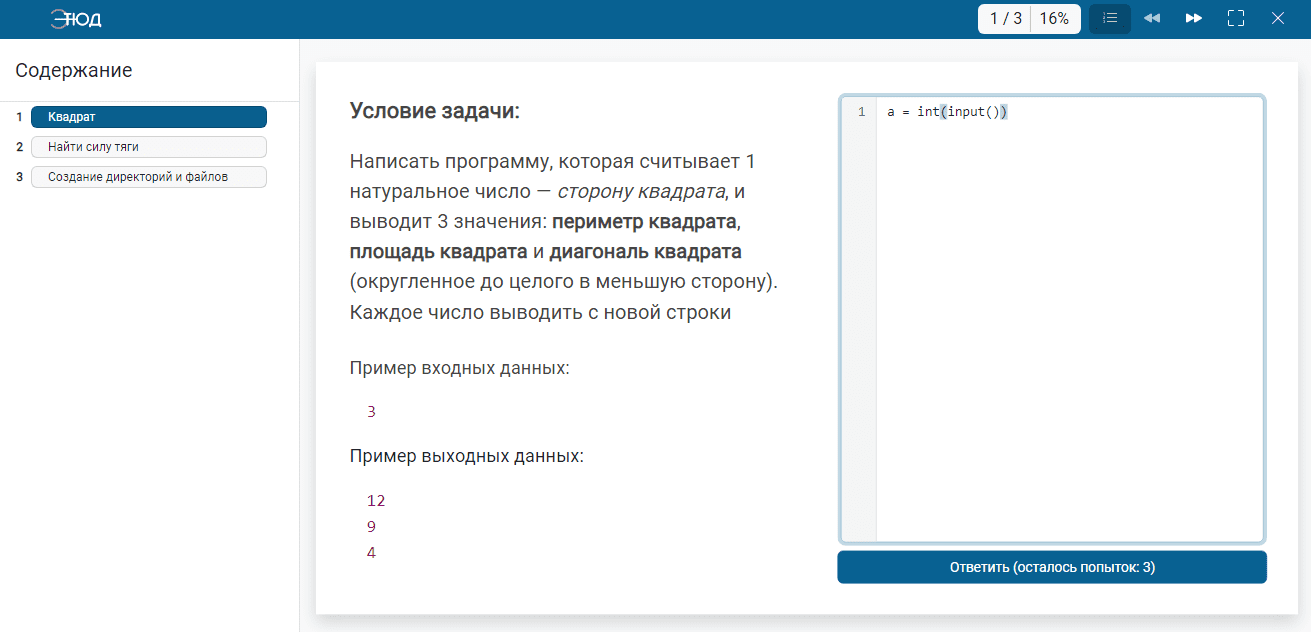The height and width of the screenshot is (632, 1311).
Task: Open task 2 Найти силу тяги
Action: [149, 147]
